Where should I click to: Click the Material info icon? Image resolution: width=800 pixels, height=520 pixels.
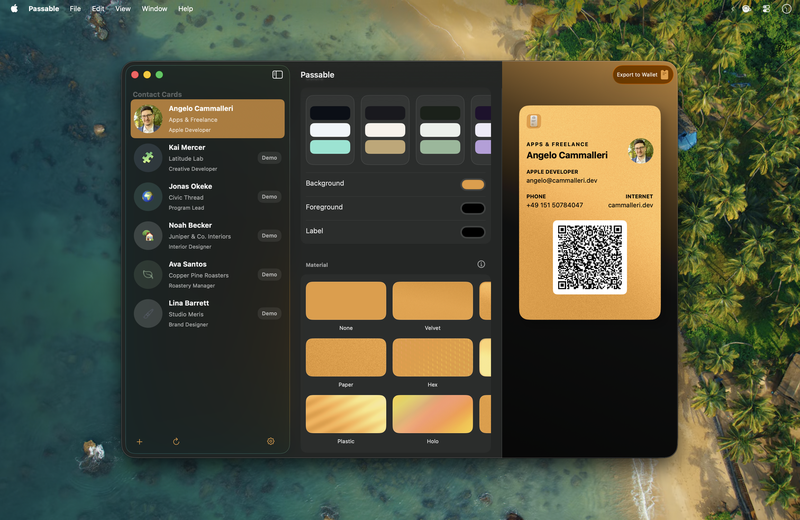(x=481, y=264)
